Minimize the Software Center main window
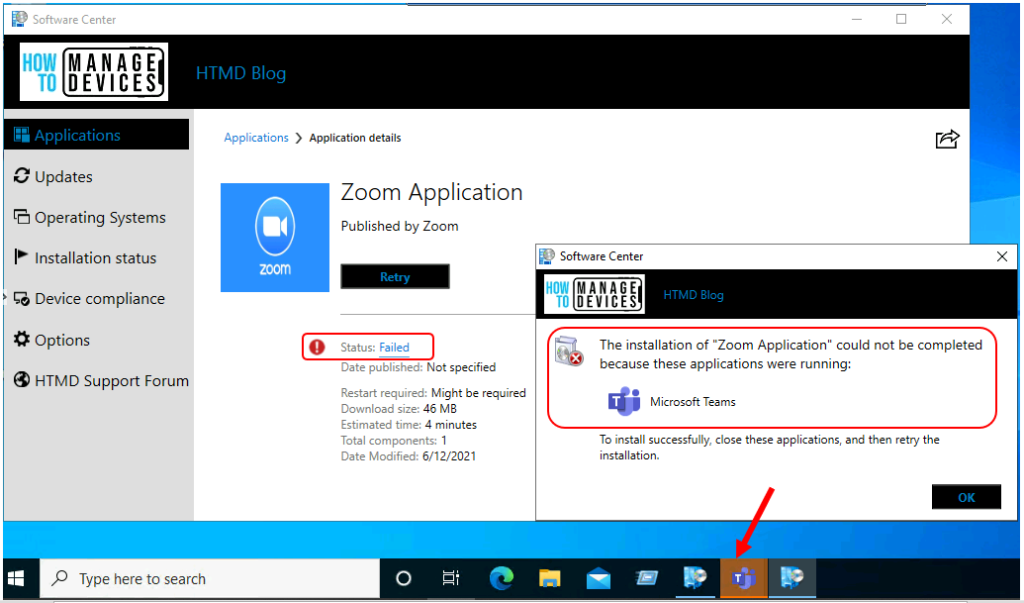The width and height of the screenshot is (1024, 603). pyautogui.click(x=857, y=20)
